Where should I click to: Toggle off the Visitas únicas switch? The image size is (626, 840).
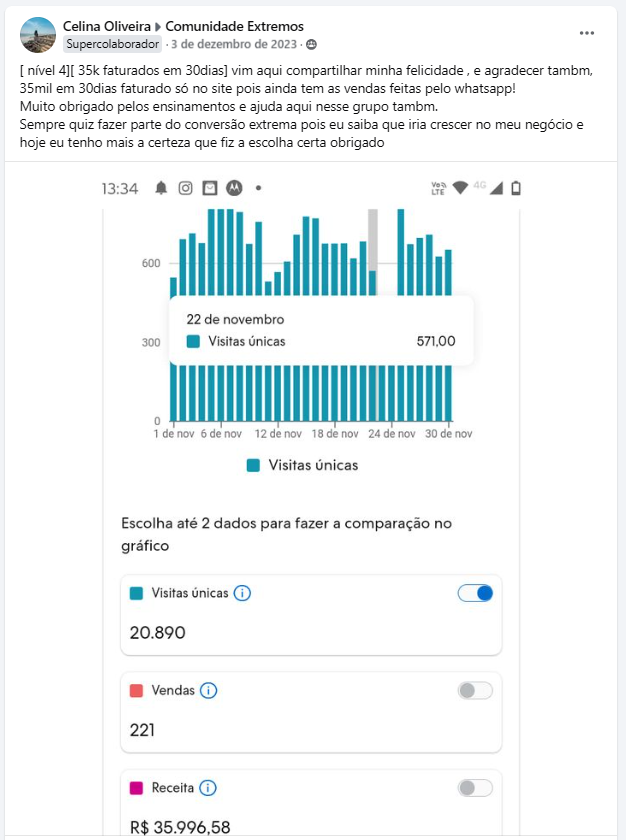point(475,593)
